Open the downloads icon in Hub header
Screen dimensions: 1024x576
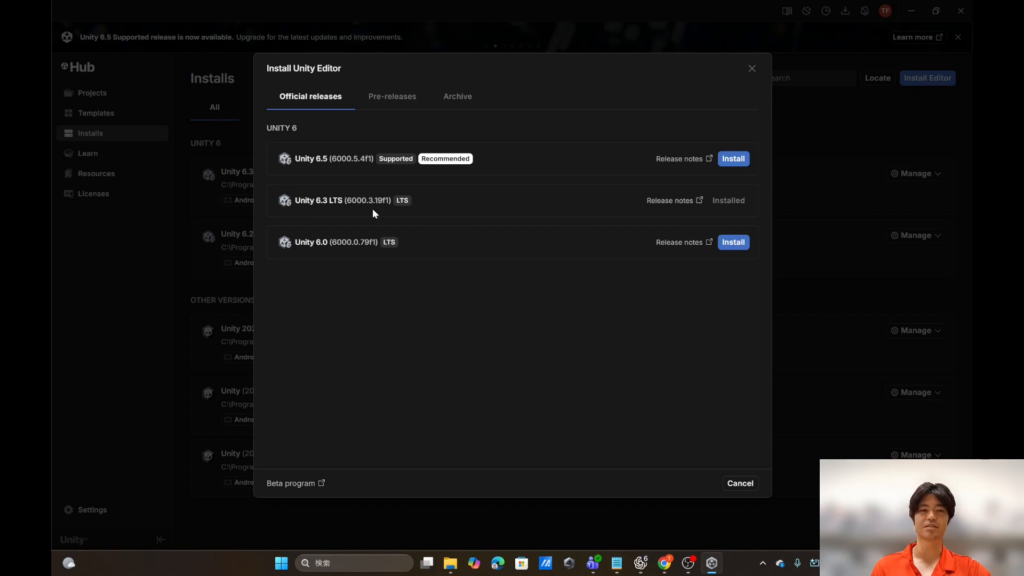pos(845,11)
